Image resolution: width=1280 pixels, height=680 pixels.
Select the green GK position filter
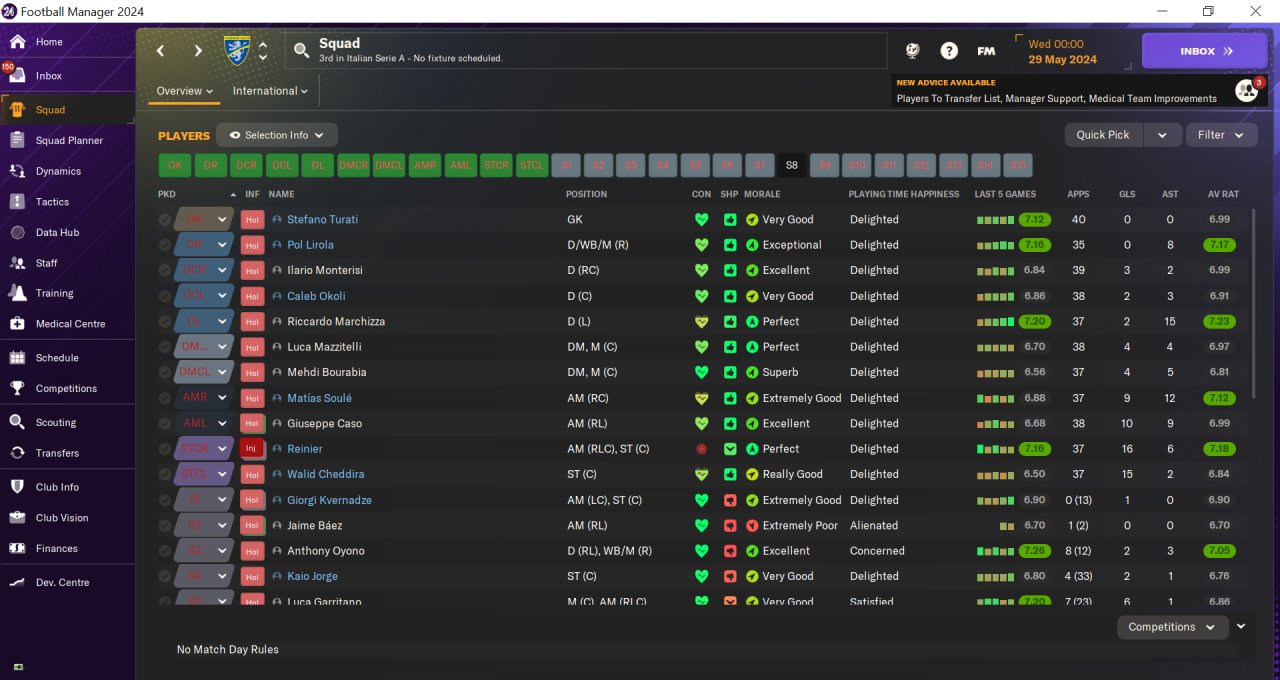coord(175,165)
